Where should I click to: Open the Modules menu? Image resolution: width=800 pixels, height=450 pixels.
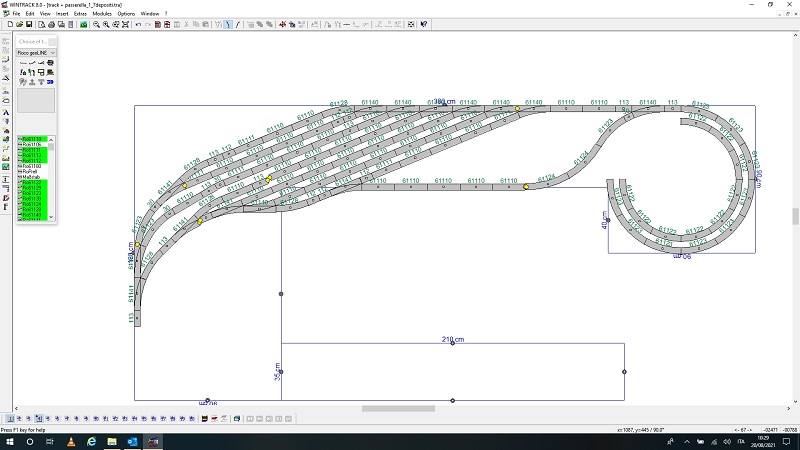[x=102, y=13]
